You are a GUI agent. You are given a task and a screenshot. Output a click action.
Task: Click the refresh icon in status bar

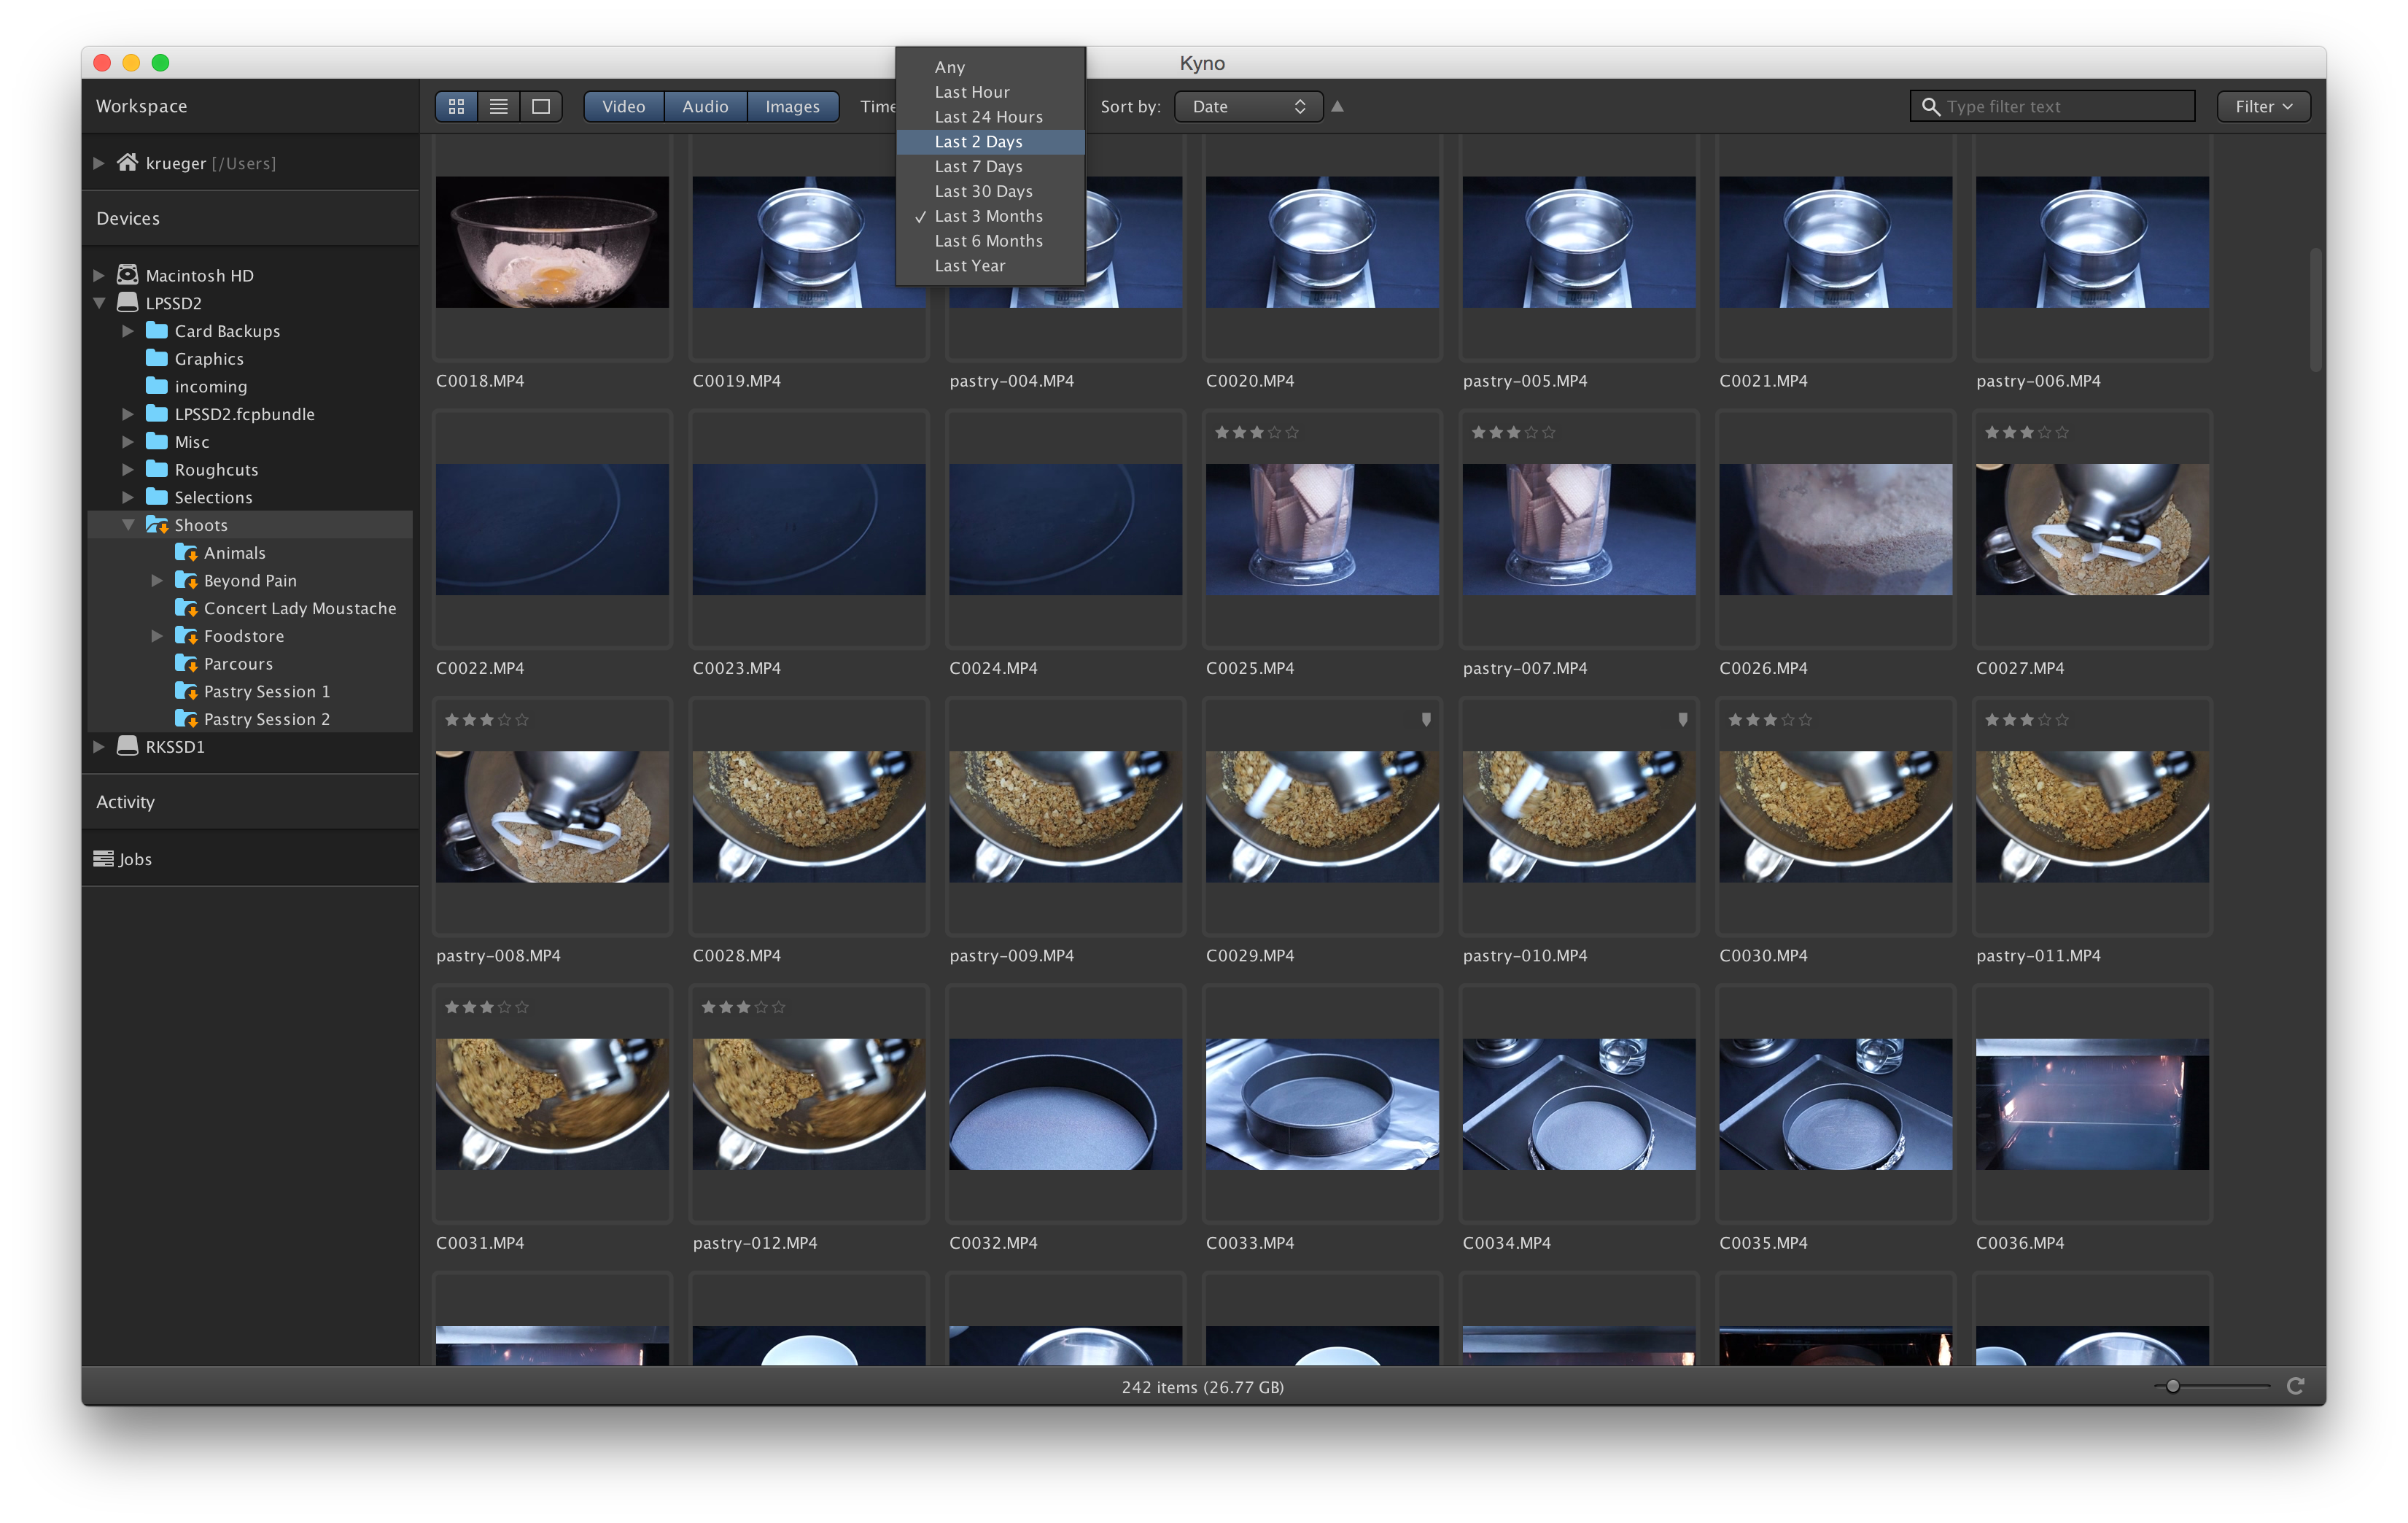coord(2295,1386)
